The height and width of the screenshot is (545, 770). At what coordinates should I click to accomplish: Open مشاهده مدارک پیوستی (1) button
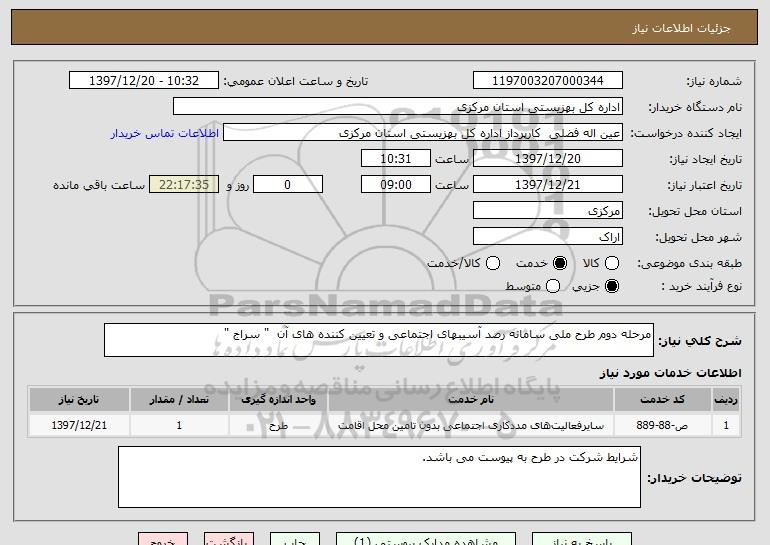coord(426,539)
